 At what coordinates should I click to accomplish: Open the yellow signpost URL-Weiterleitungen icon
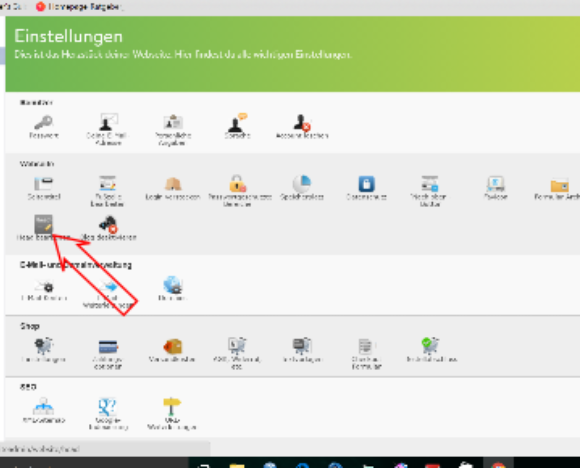[172, 407]
